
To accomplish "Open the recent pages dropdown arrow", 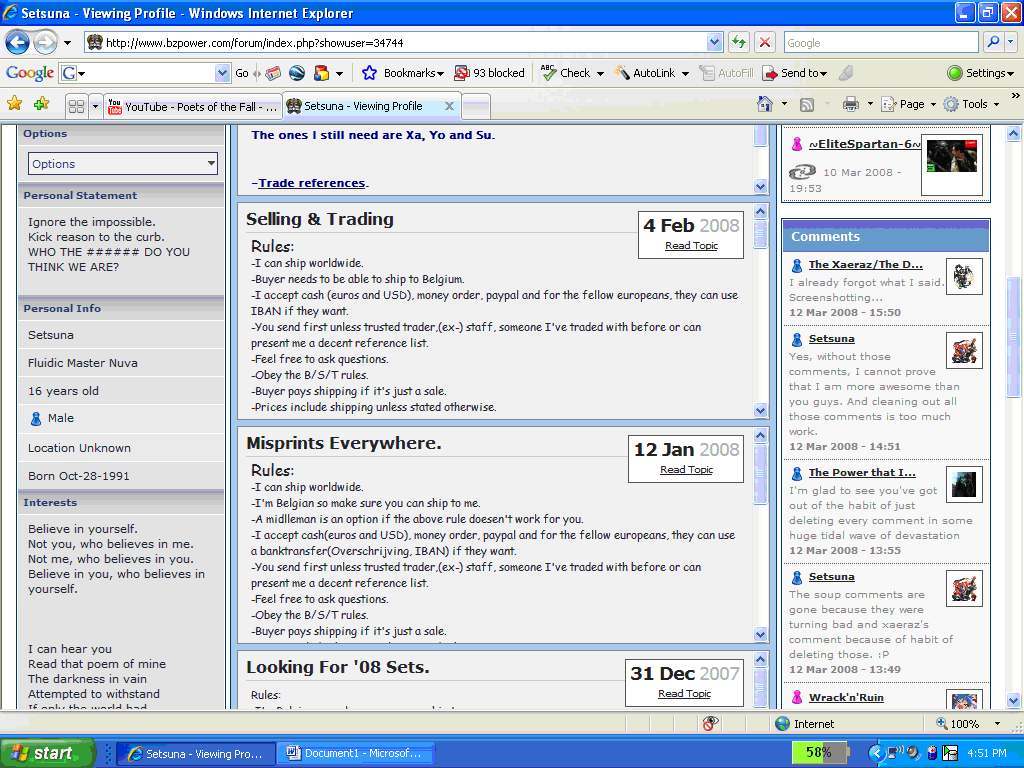I will (67, 43).
